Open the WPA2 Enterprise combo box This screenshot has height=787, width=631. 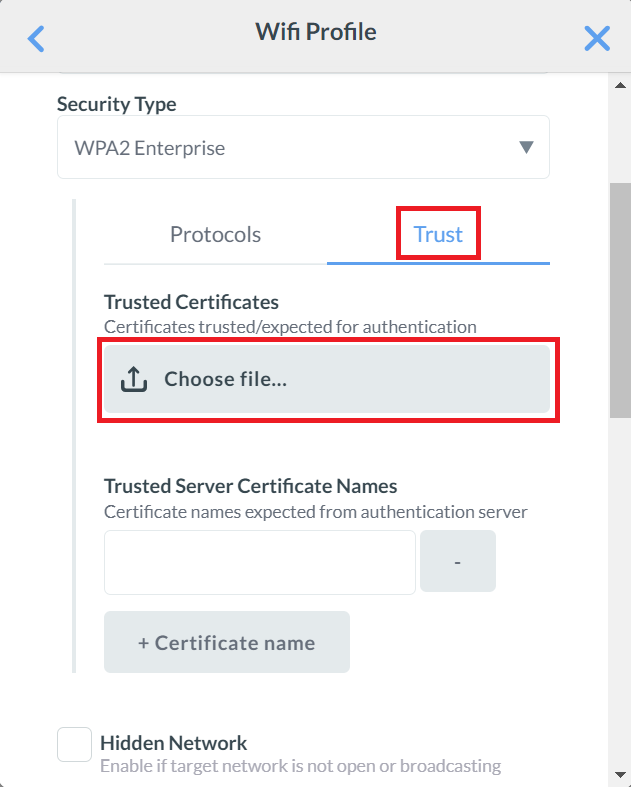(x=290, y=148)
